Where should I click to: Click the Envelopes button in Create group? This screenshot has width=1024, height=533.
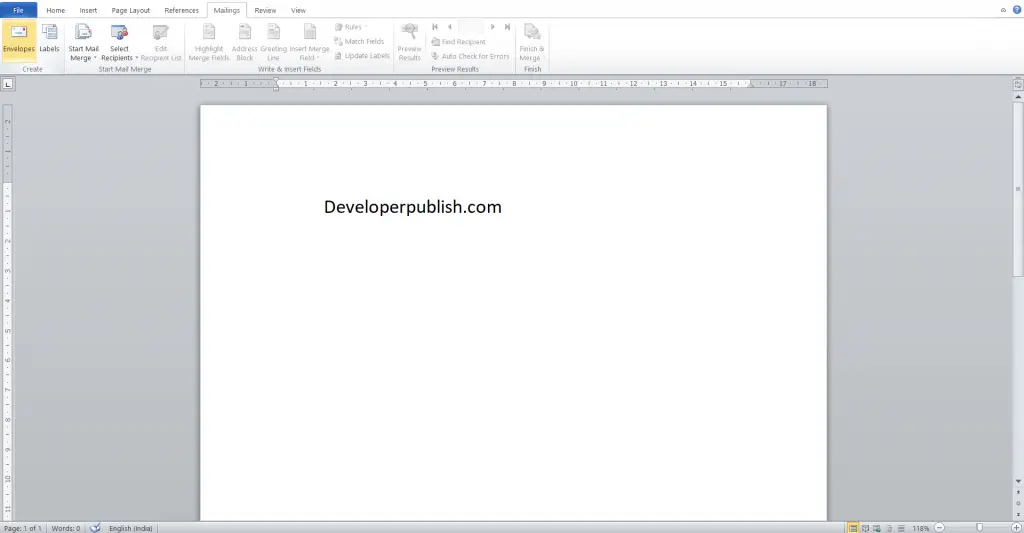(x=19, y=40)
